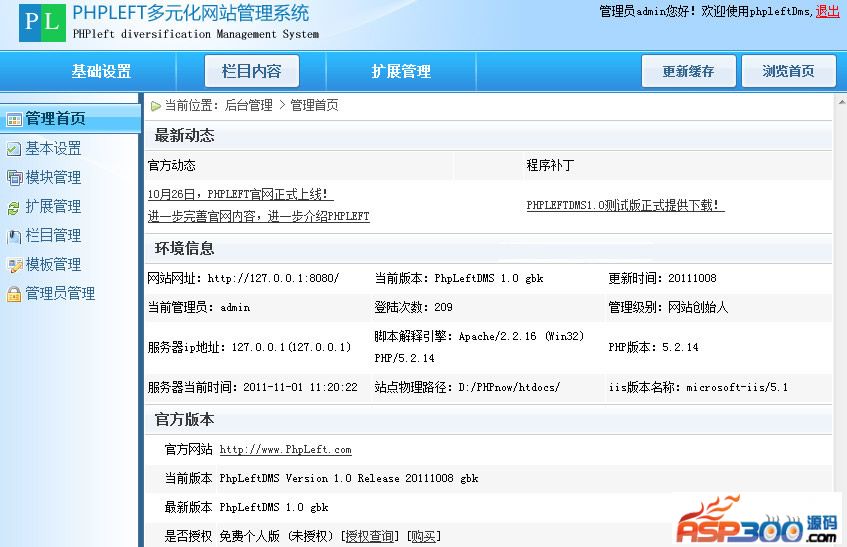
Task: Click the 浏览首页 button
Action: [789, 71]
